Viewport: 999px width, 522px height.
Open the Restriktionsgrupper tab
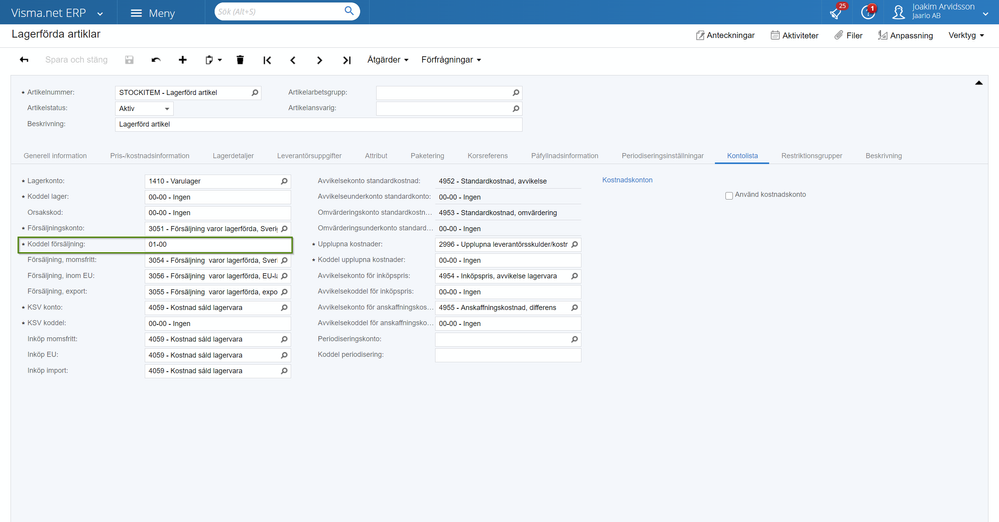coord(811,156)
